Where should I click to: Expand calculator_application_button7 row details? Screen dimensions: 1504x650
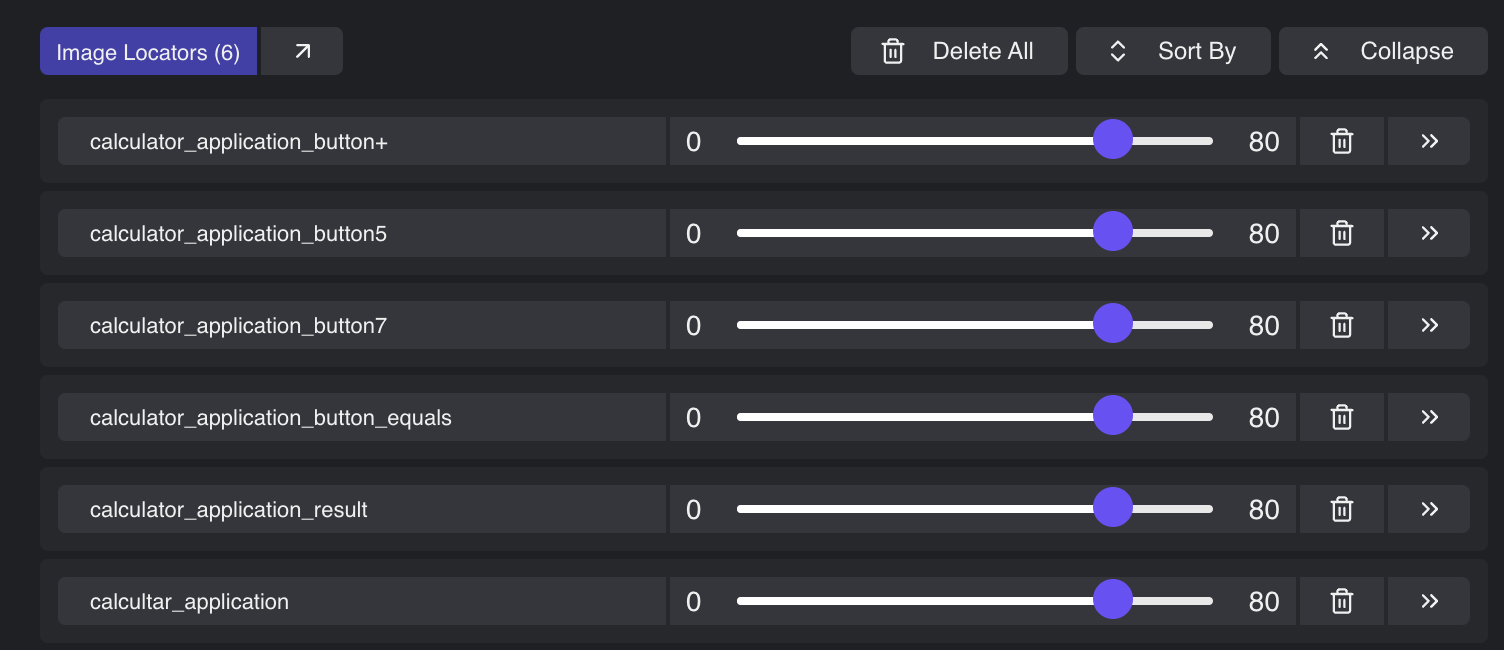click(1429, 325)
